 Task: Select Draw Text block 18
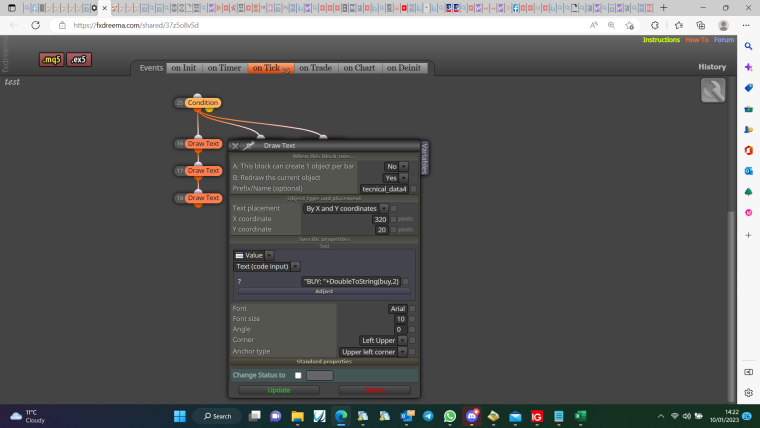pyautogui.click(x=203, y=198)
